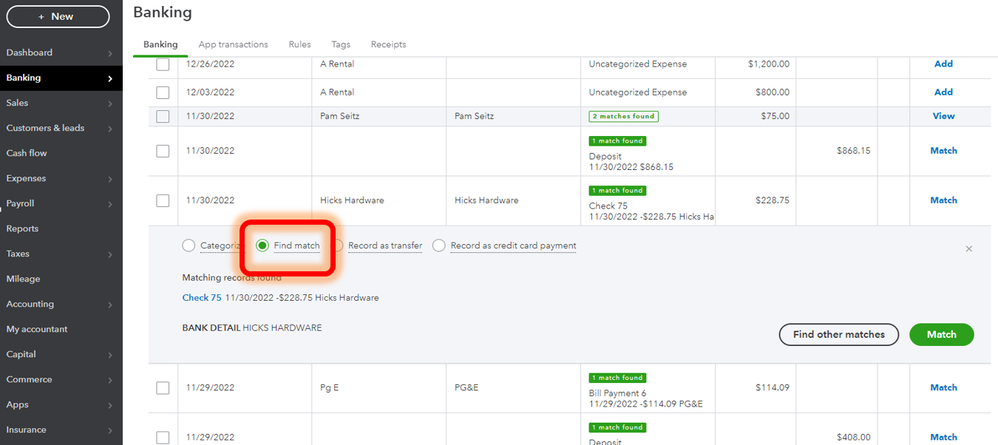Go to Mileage in sidebar
The height and width of the screenshot is (445, 998).
click(23, 279)
